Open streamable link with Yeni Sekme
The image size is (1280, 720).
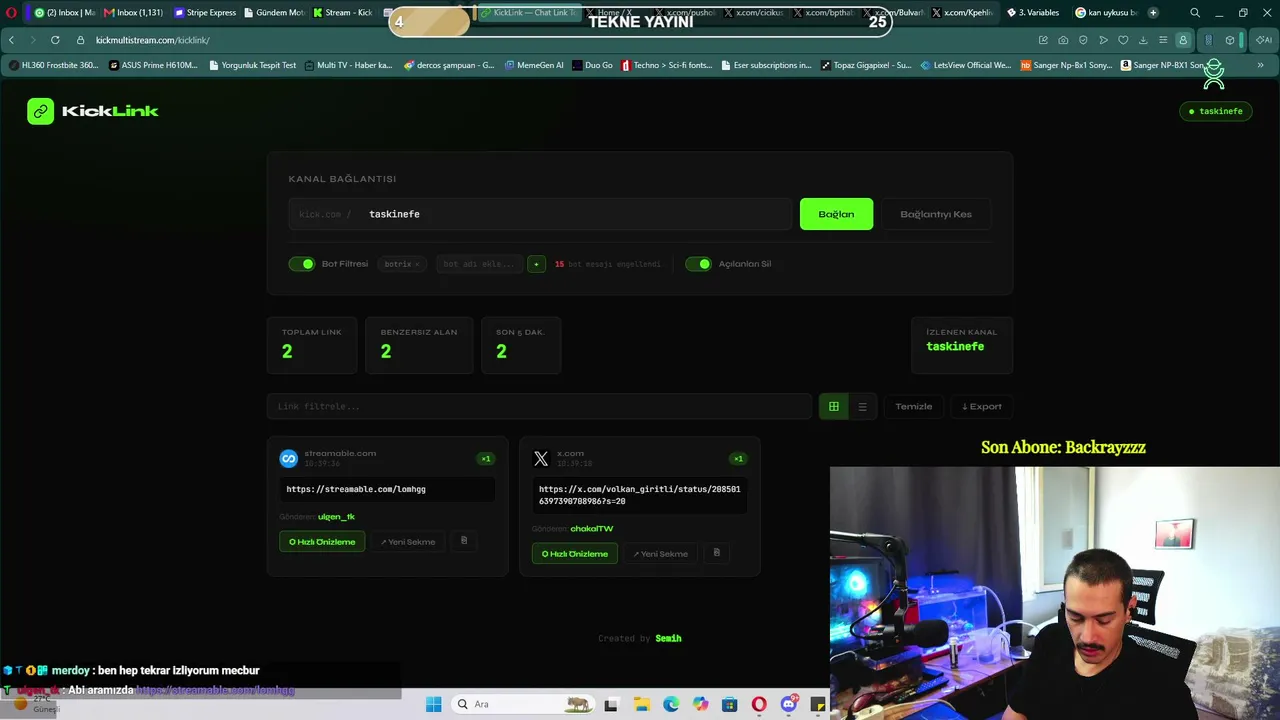click(x=408, y=542)
